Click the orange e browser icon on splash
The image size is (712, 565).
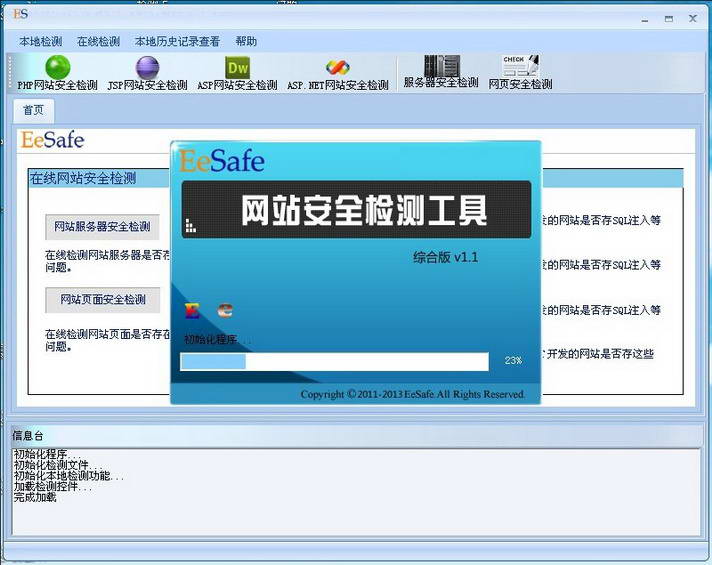coord(225,311)
